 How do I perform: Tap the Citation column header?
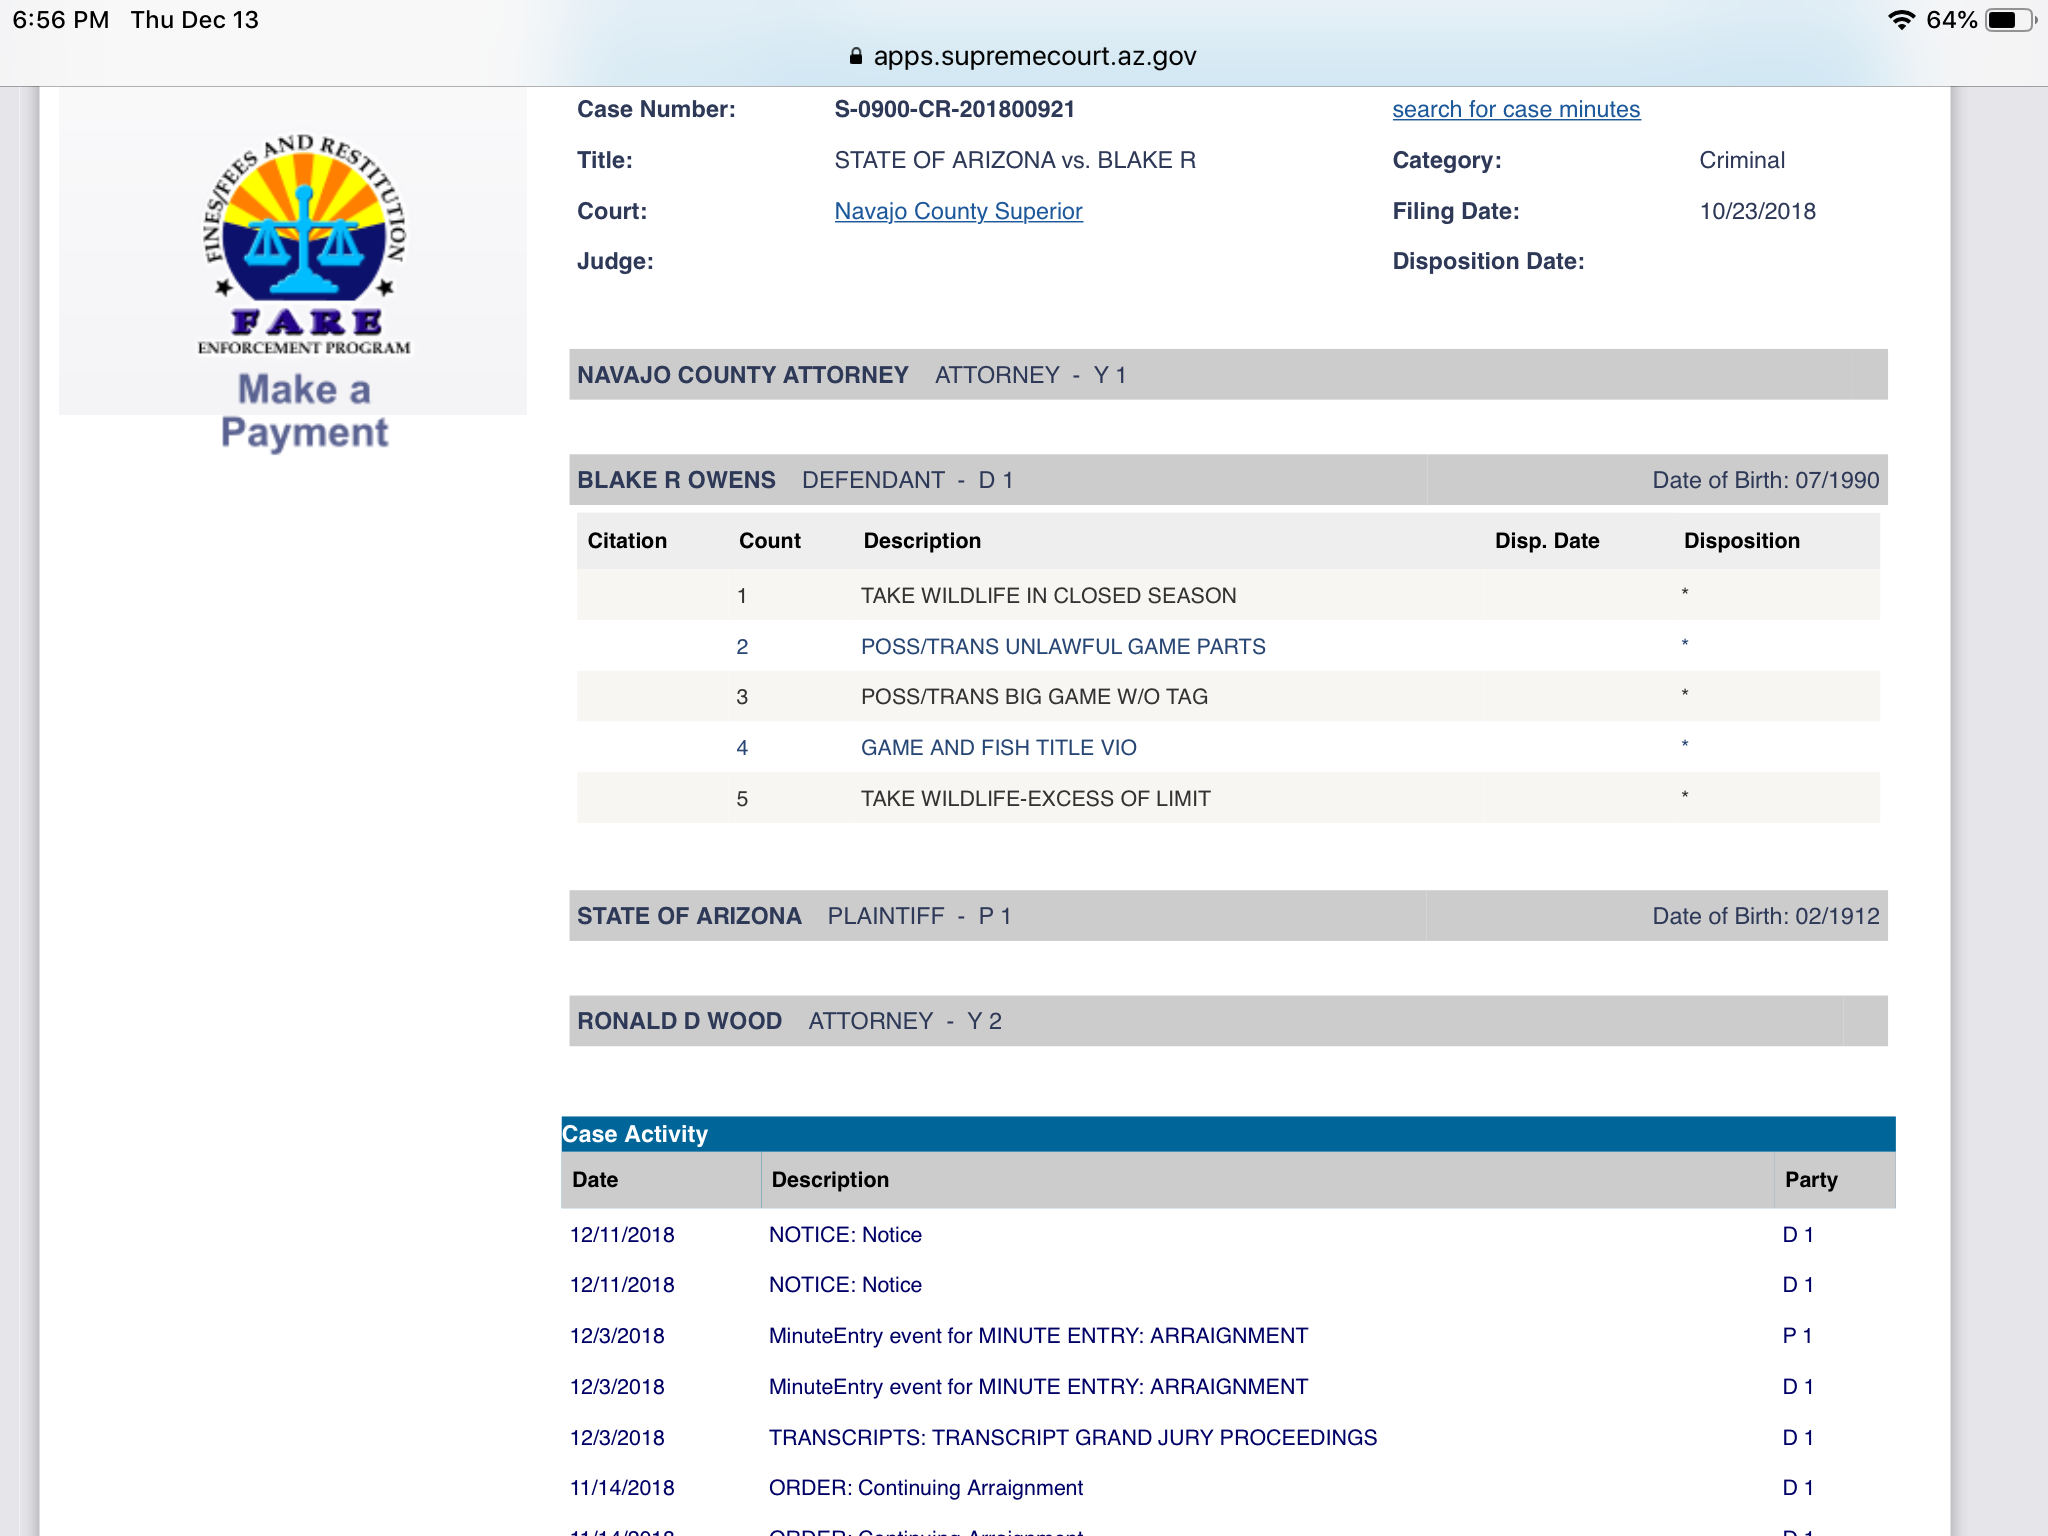coord(627,541)
